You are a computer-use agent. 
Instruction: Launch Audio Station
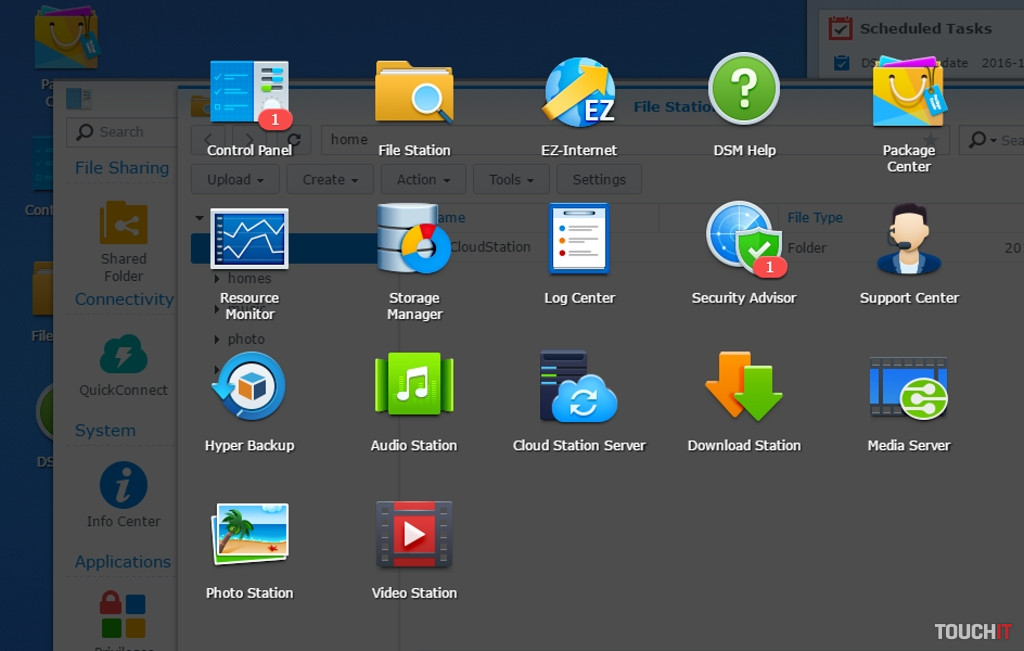click(x=414, y=388)
